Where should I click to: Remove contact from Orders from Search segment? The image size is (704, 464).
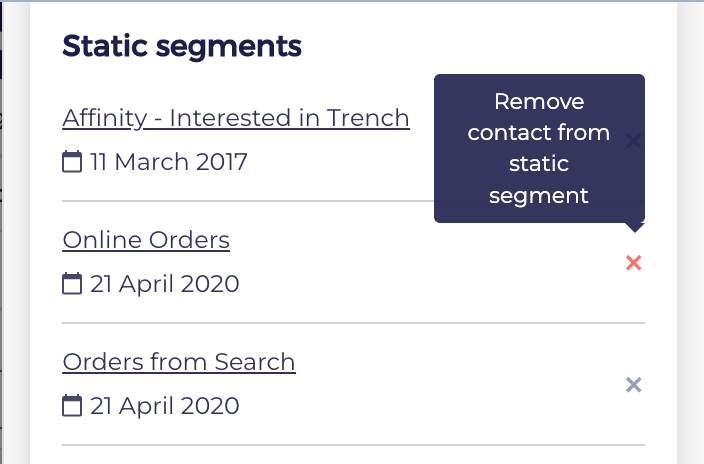coord(634,385)
